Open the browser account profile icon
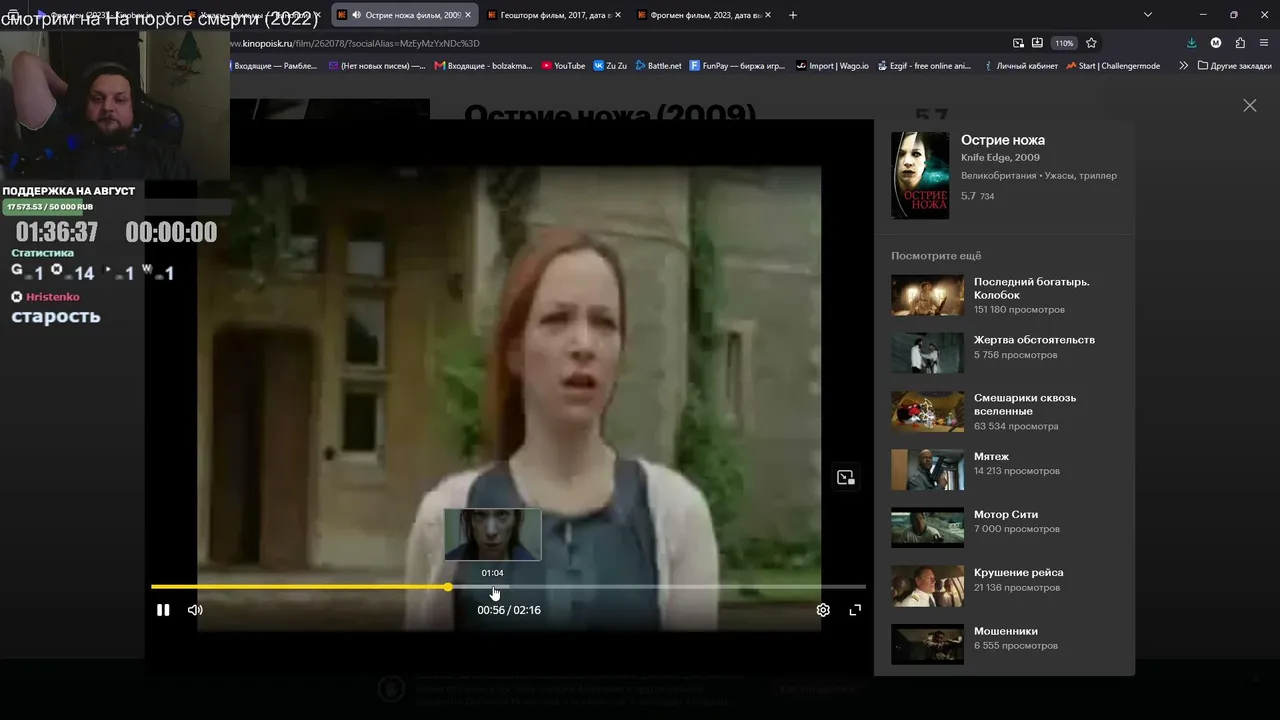 tap(1216, 43)
